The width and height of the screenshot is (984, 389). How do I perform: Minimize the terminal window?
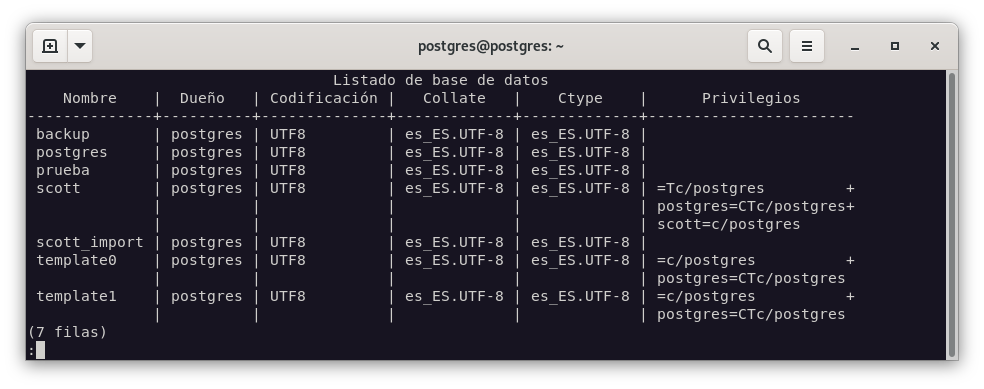pyautogui.click(x=854, y=46)
